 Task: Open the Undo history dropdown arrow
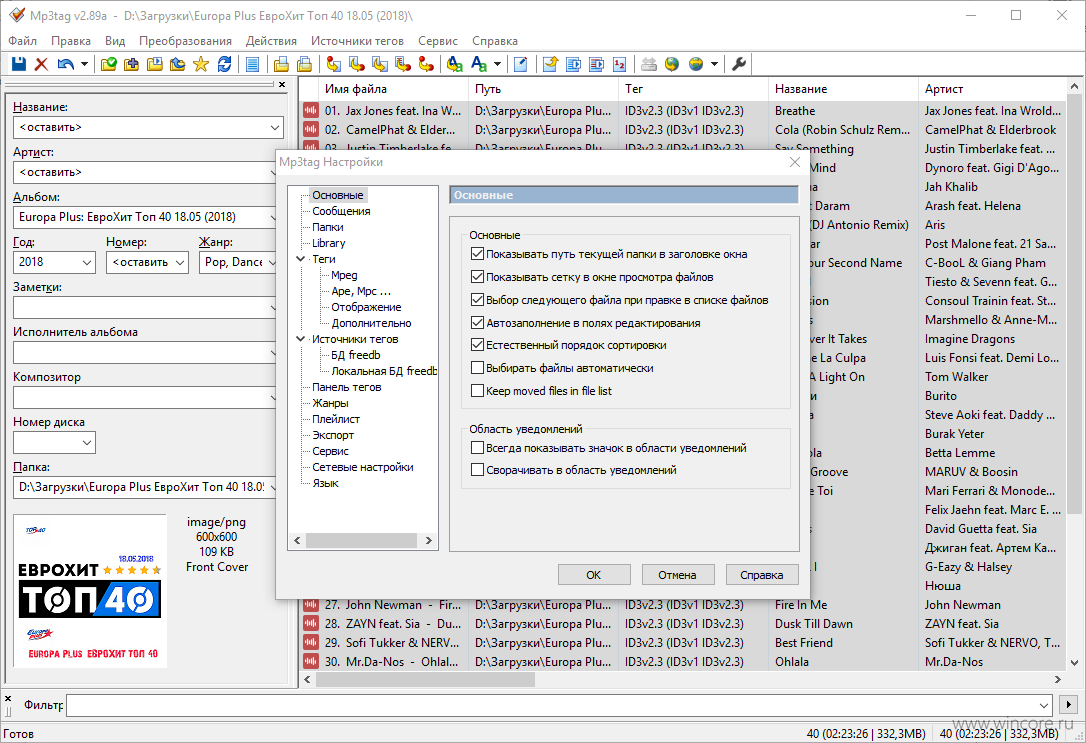click(x=84, y=64)
